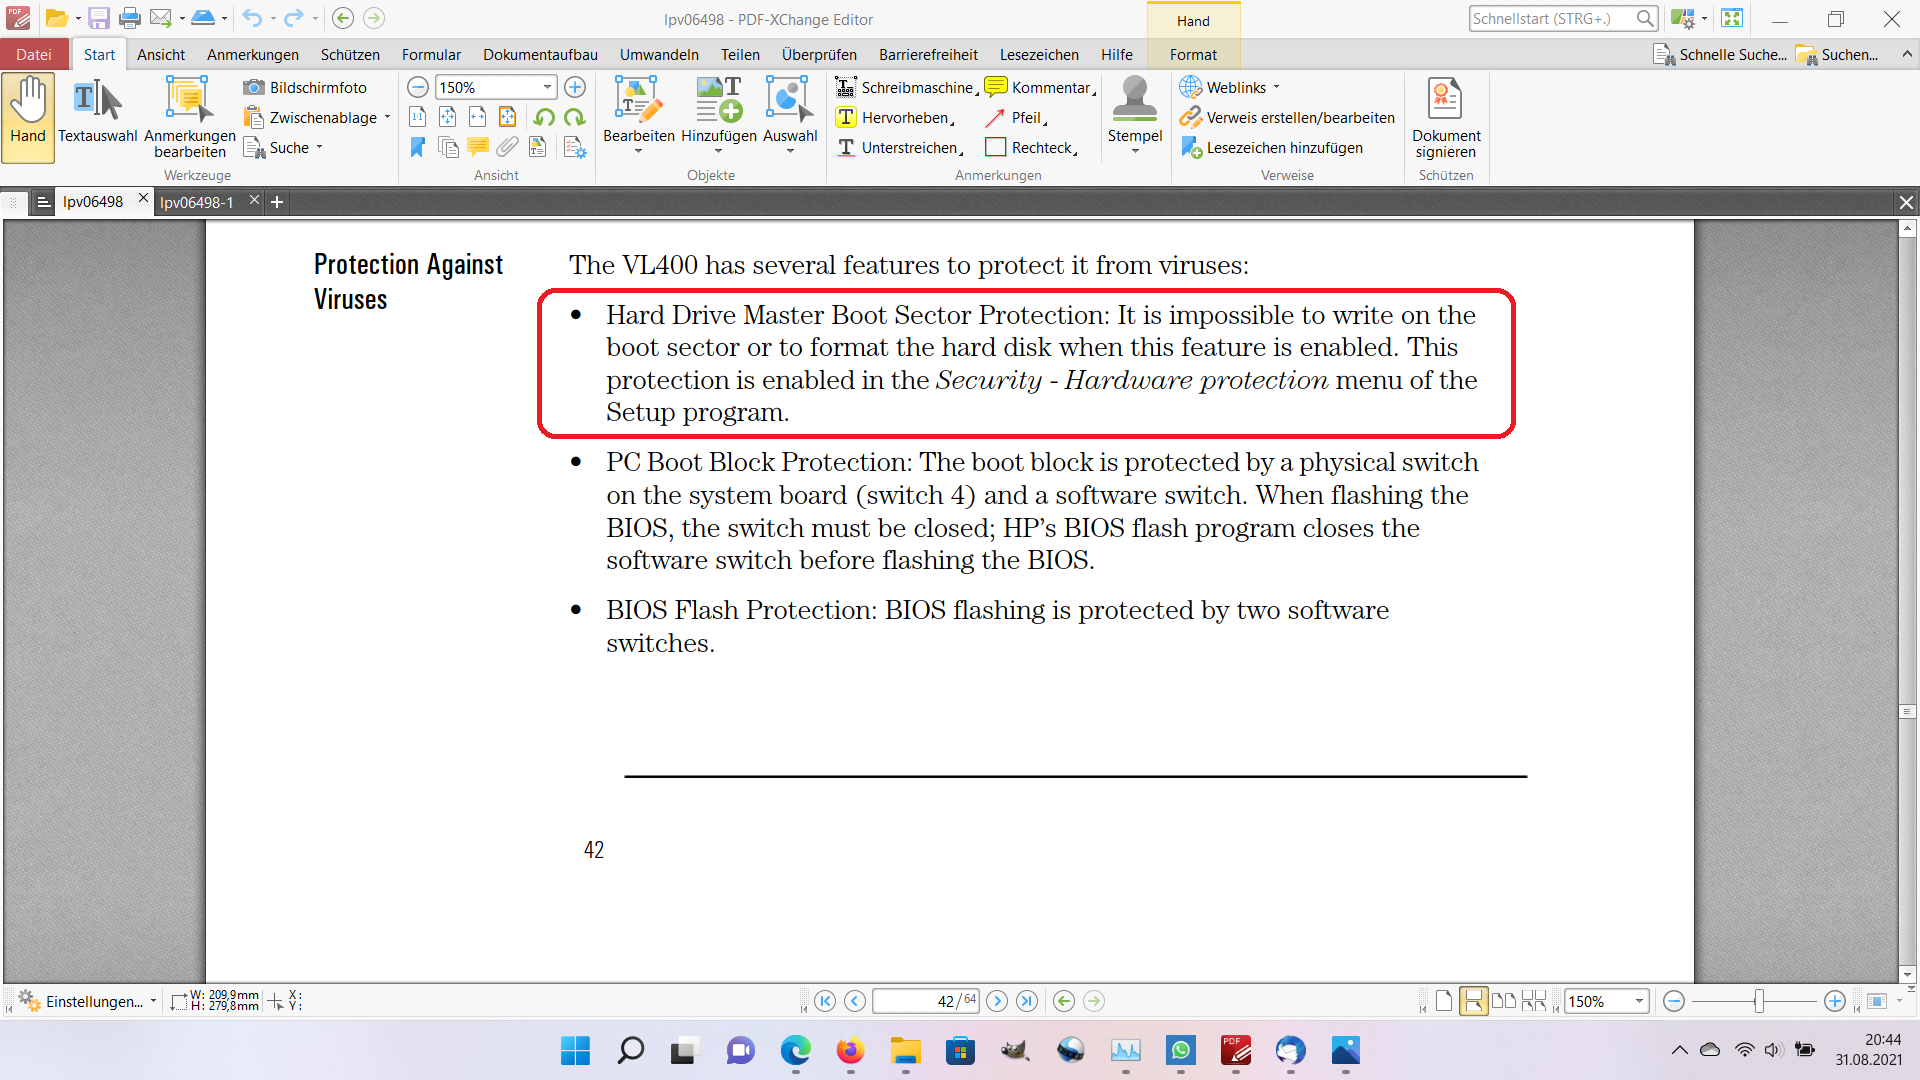Switch to the Ipv06498-1 document tab
This screenshot has width=1920, height=1080.
197,202
